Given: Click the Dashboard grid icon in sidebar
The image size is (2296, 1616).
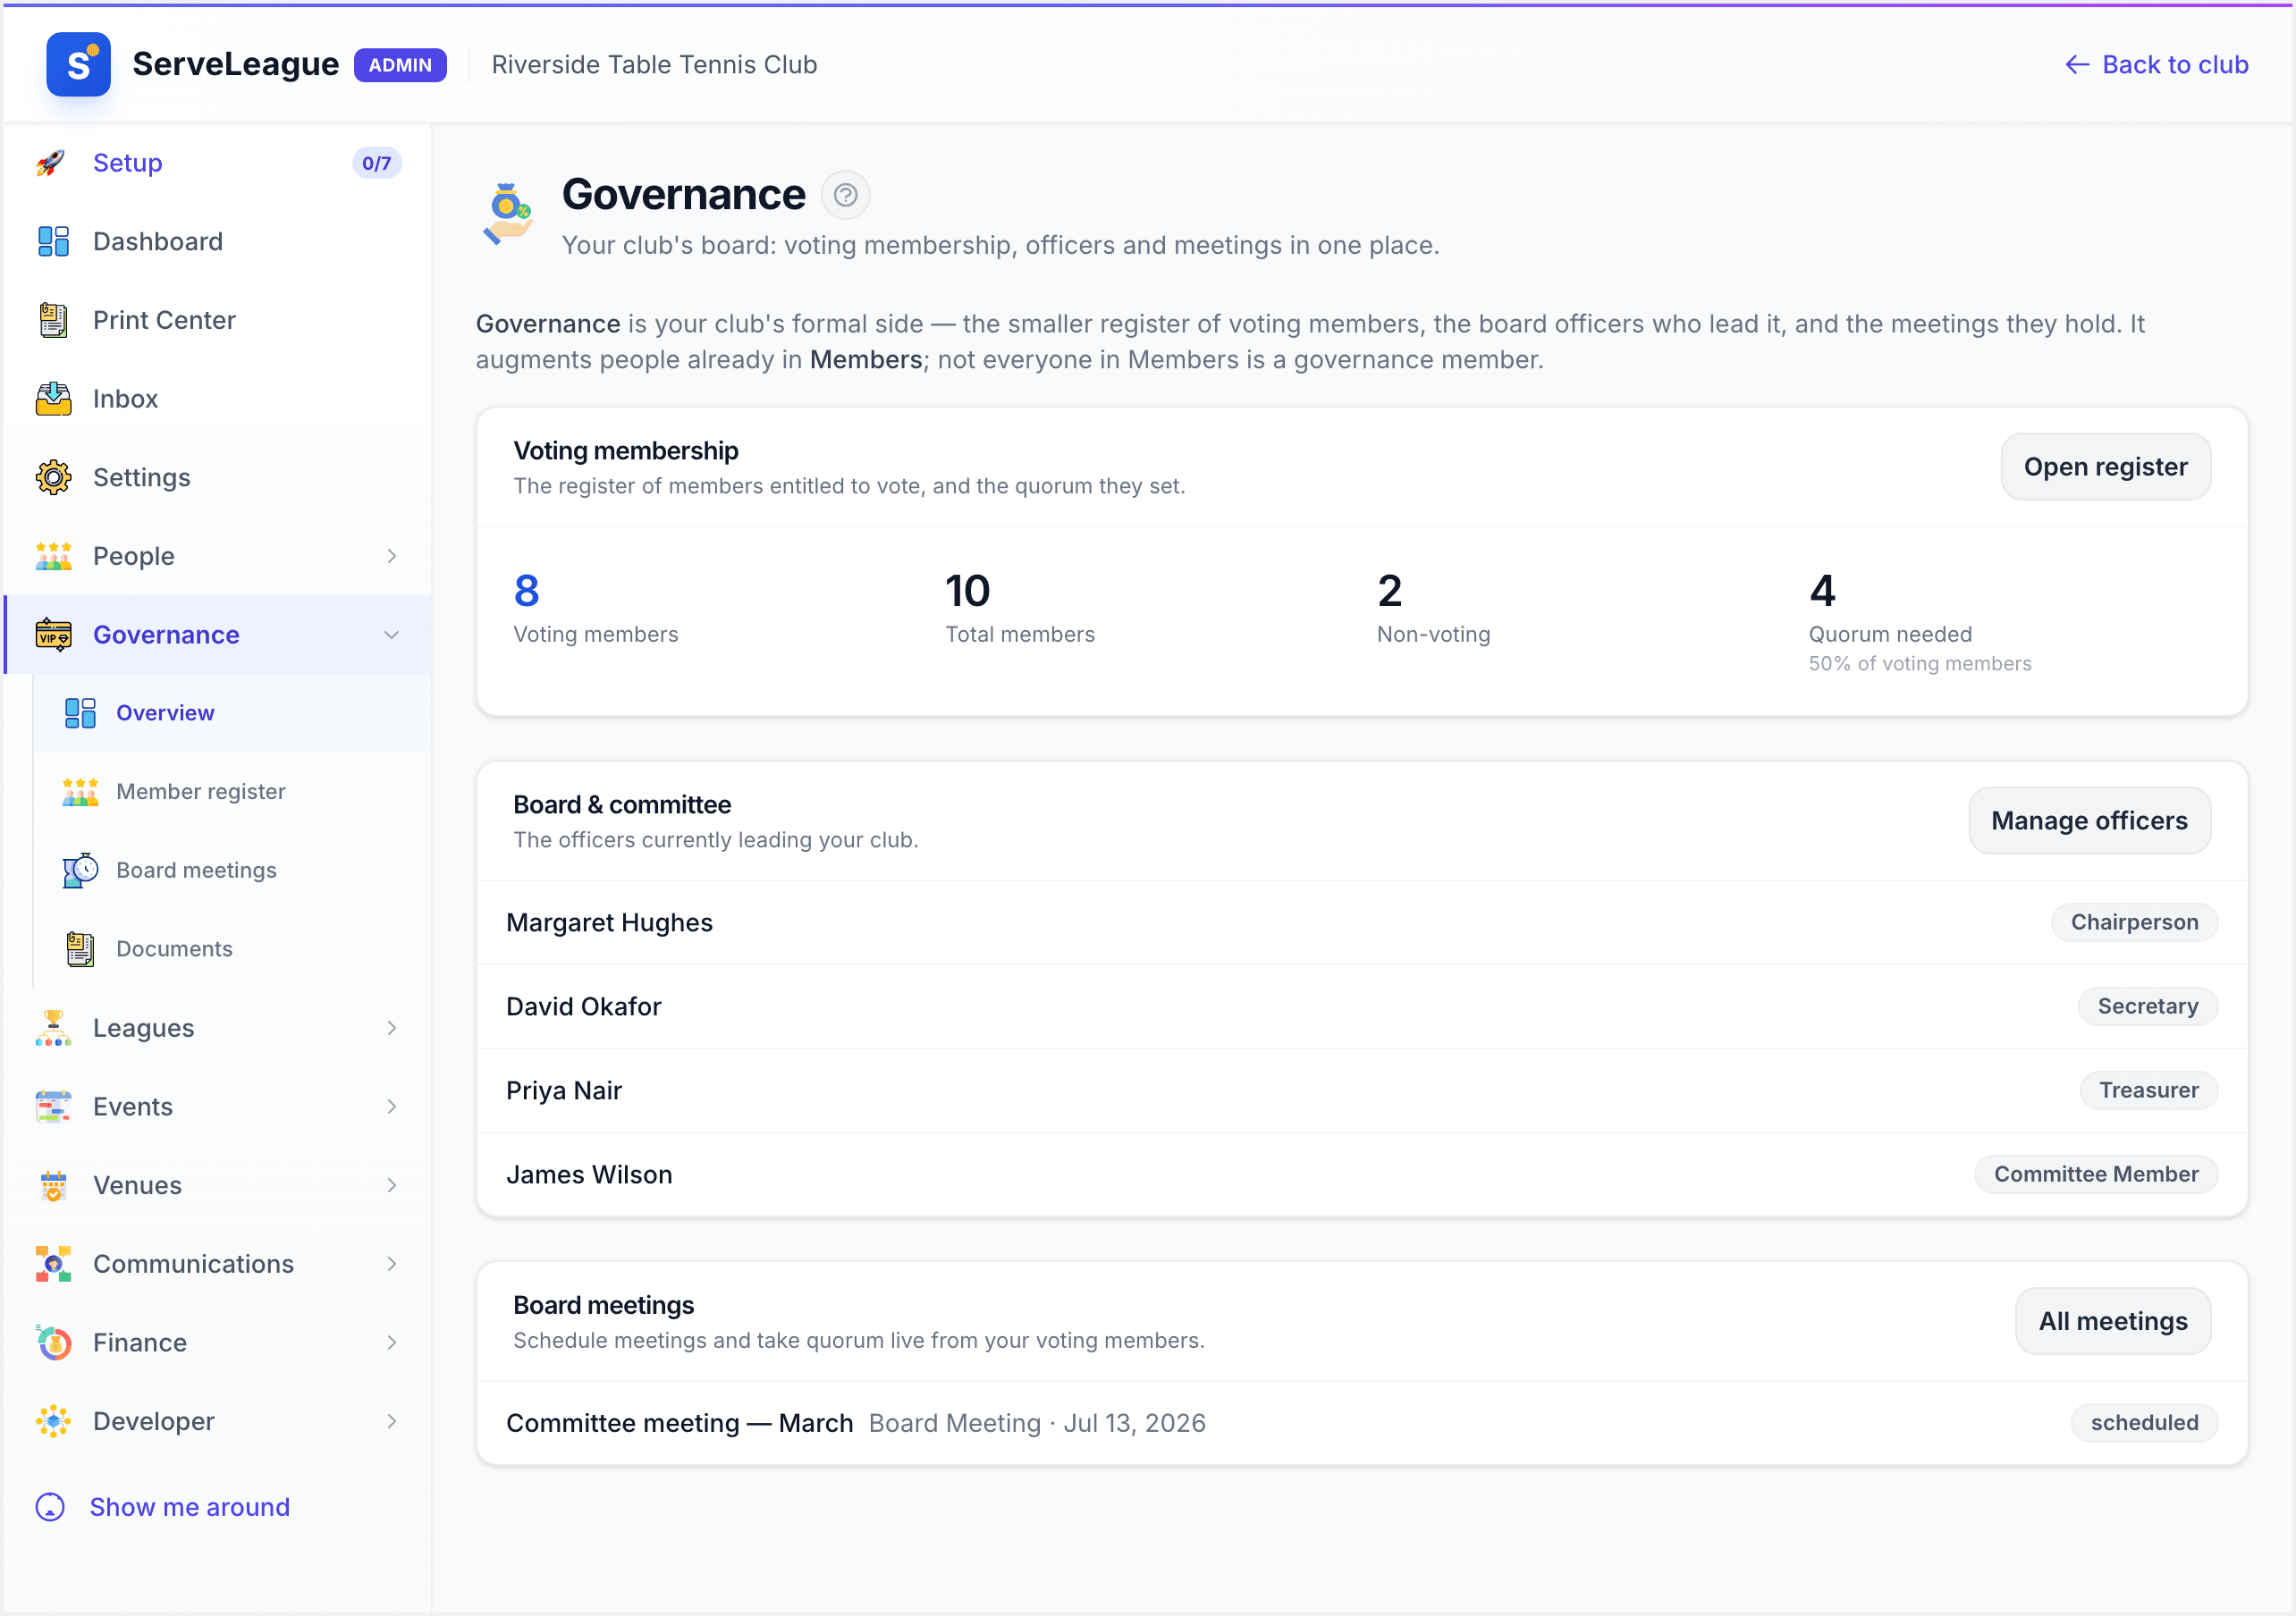Looking at the screenshot, I should pyautogui.click(x=53, y=241).
